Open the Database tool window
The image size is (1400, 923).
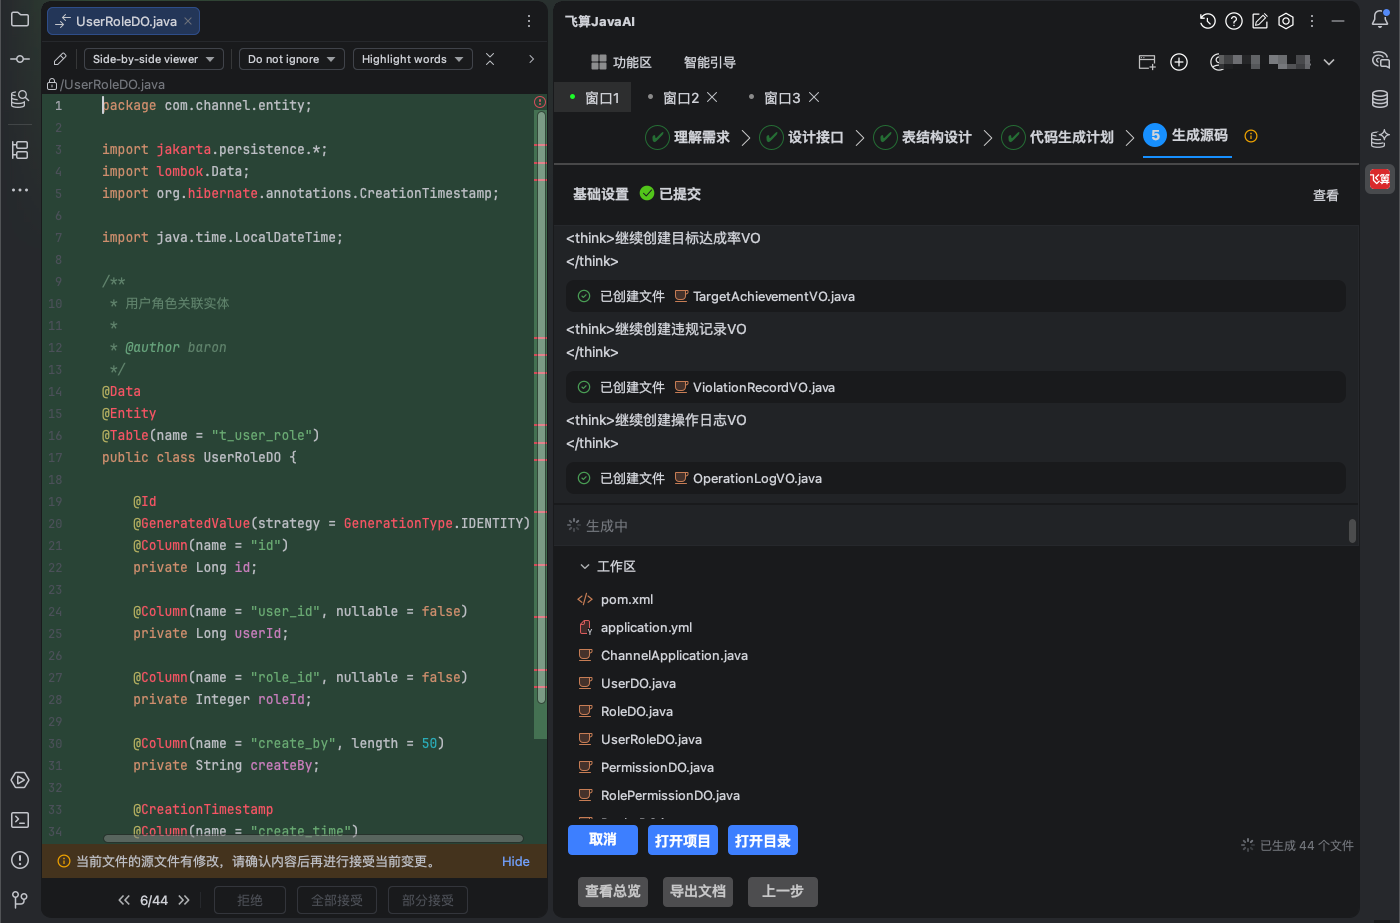[x=1380, y=99]
